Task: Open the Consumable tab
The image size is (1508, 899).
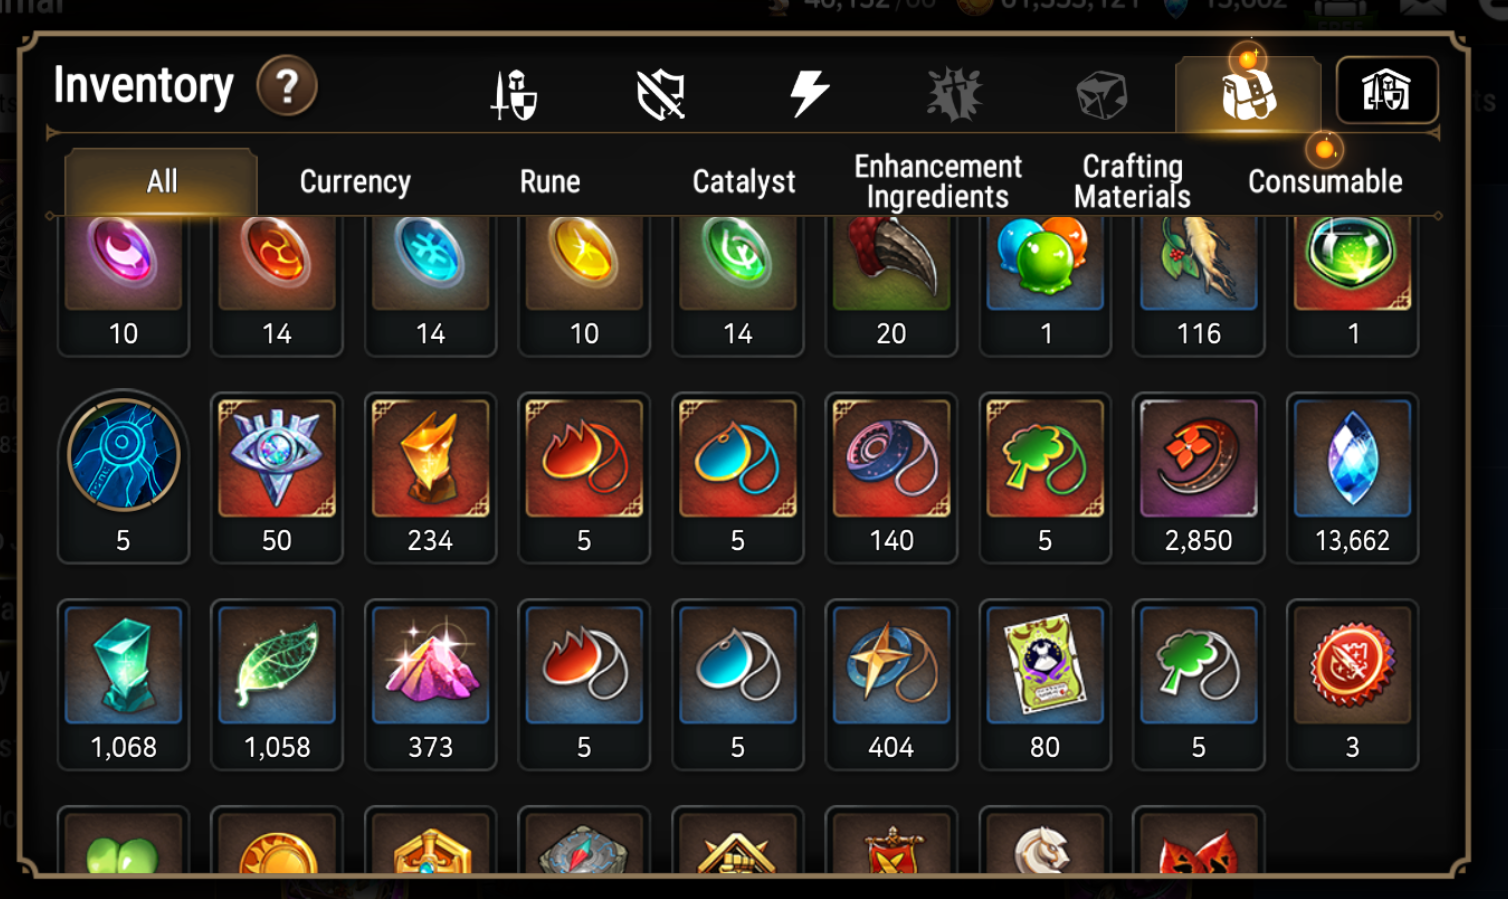Action: tap(1325, 181)
